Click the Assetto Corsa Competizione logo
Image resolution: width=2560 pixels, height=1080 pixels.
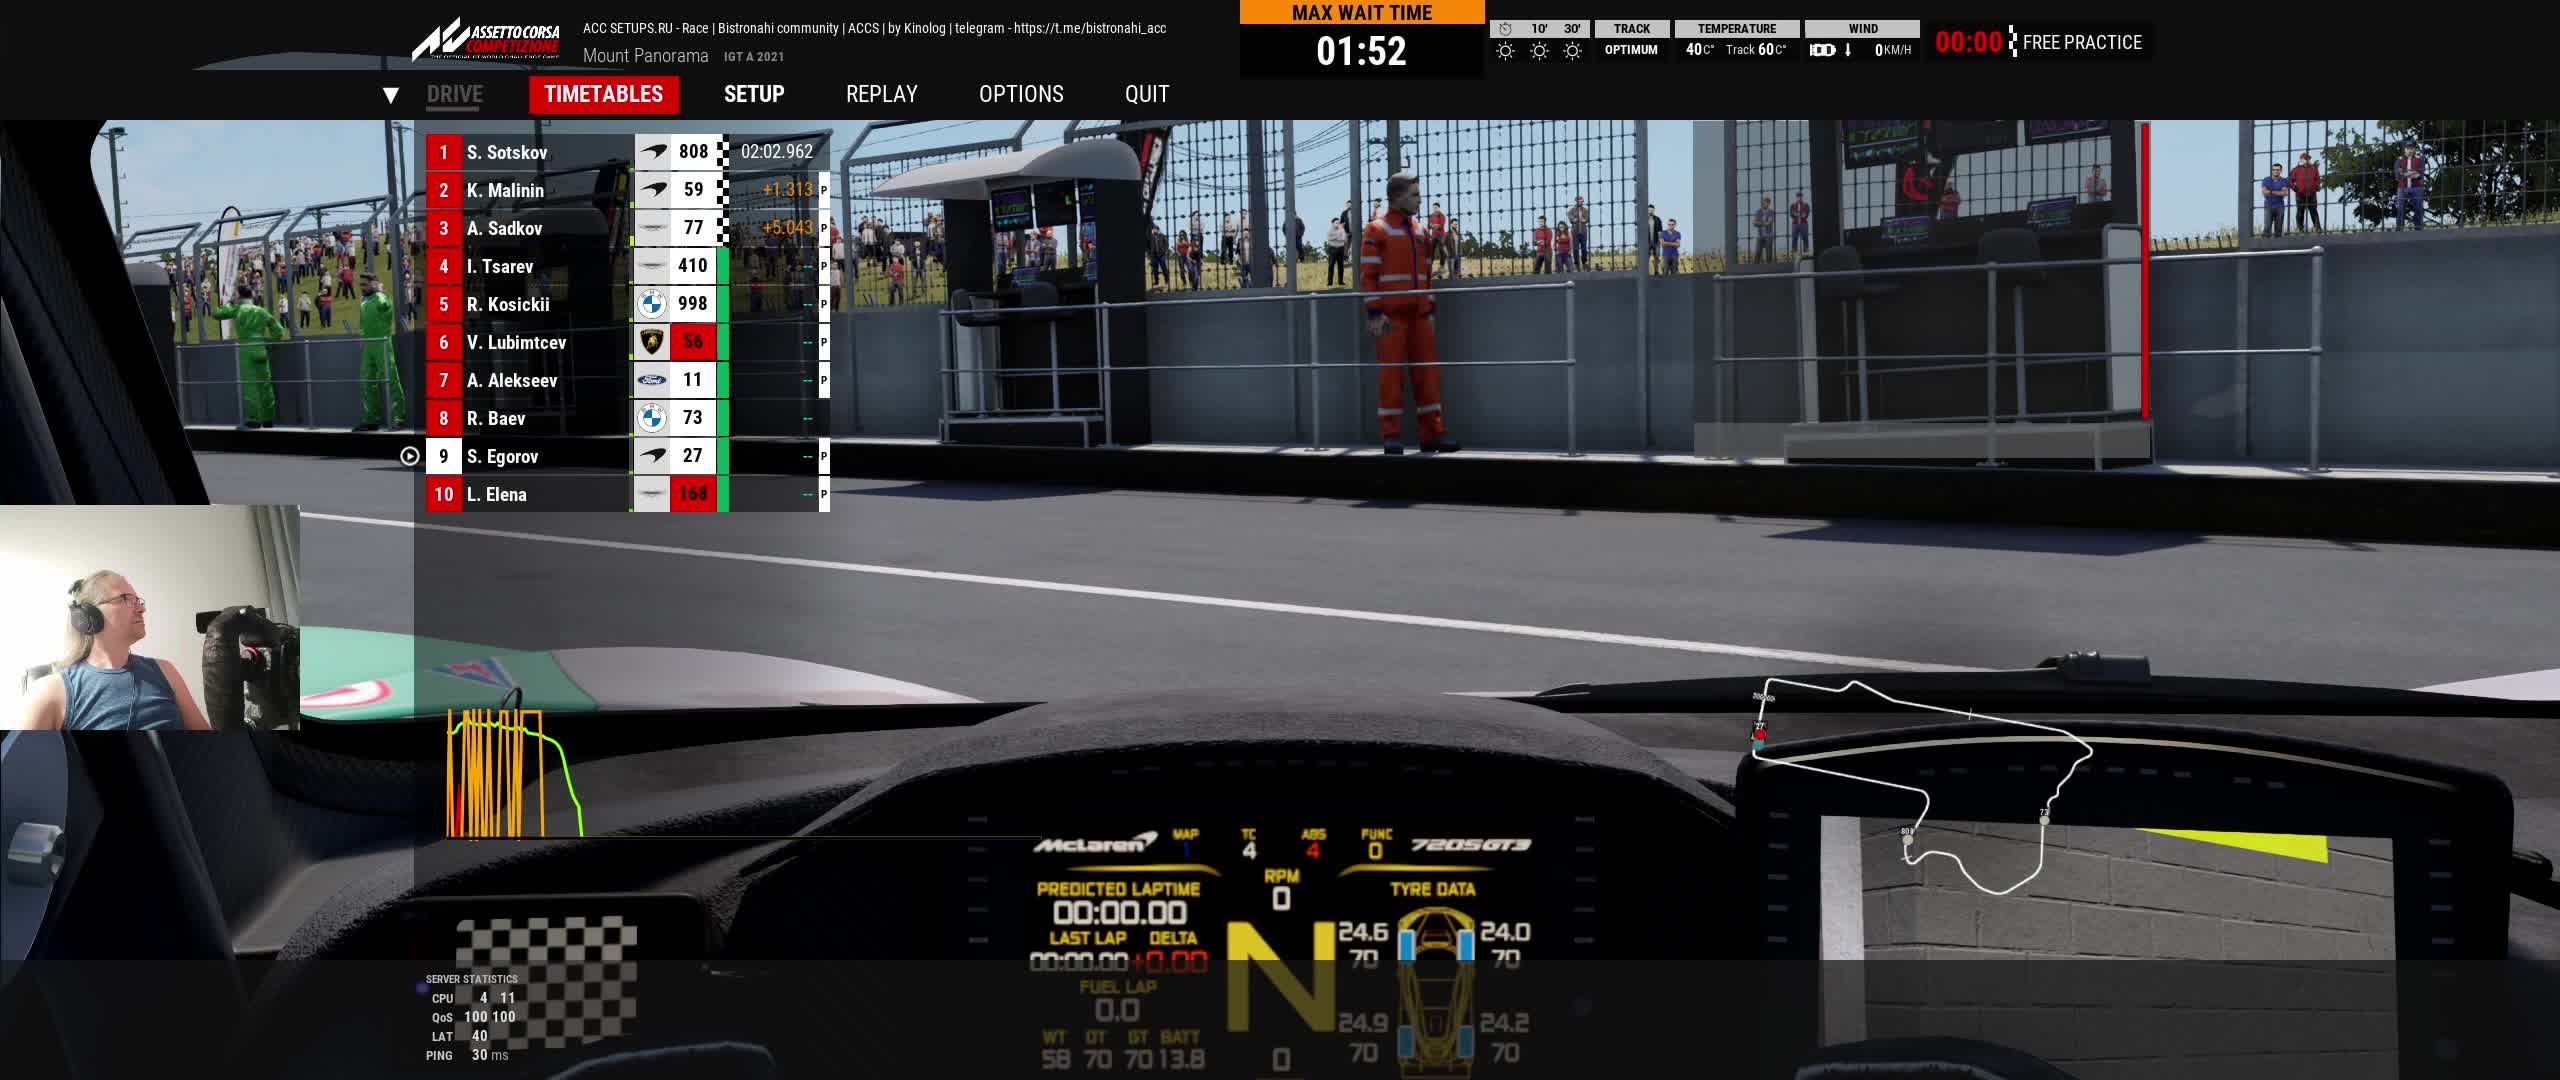click(x=486, y=40)
